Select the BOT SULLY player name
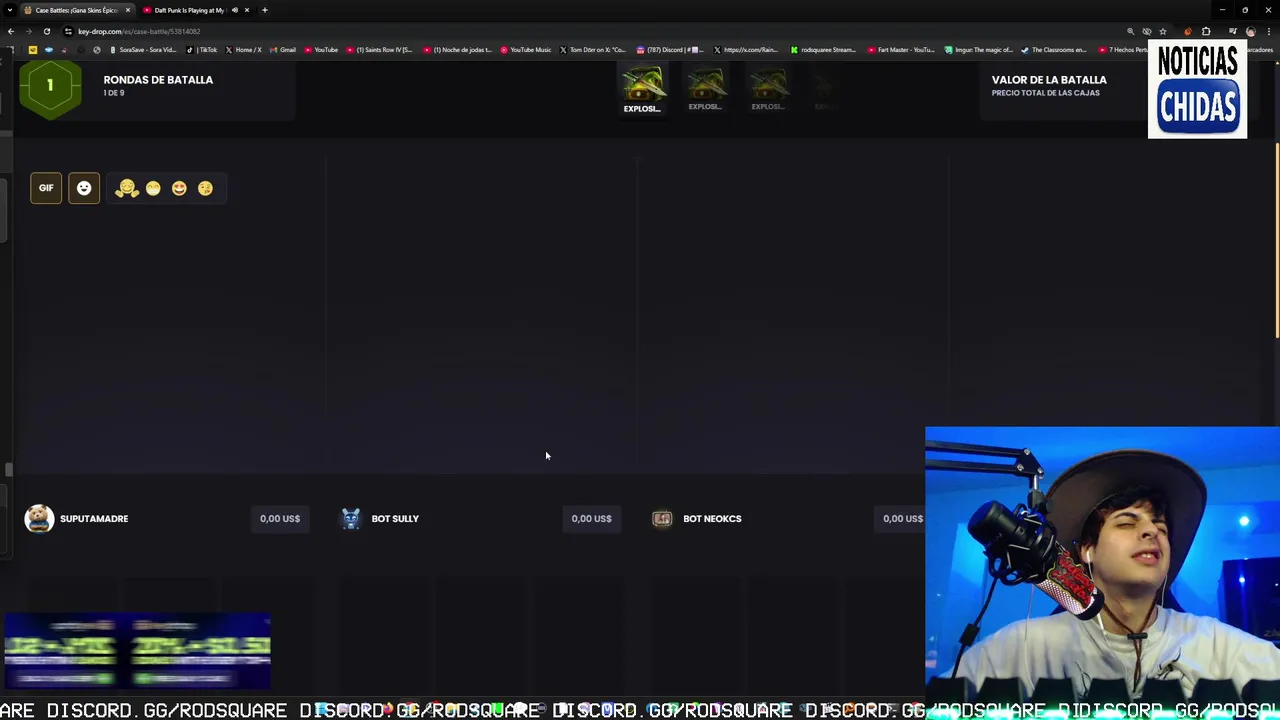Viewport: 1280px width, 720px height. pyautogui.click(x=395, y=518)
